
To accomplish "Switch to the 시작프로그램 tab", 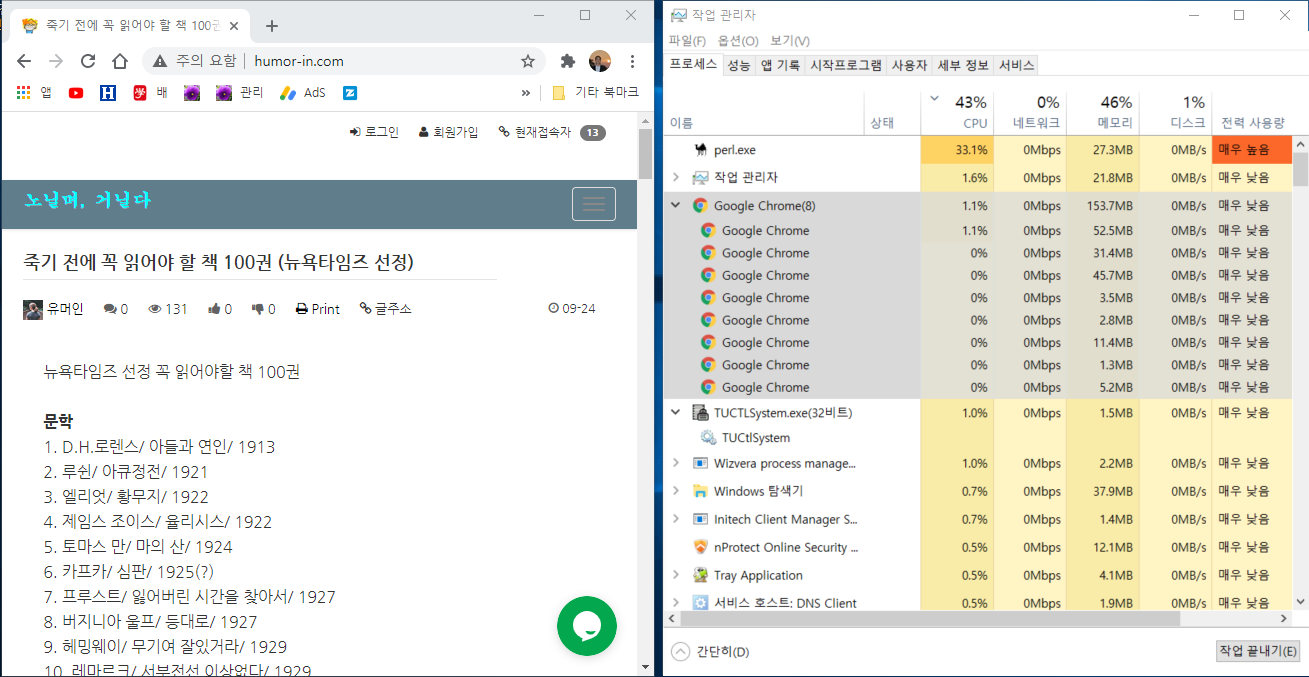I will [846, 65].
